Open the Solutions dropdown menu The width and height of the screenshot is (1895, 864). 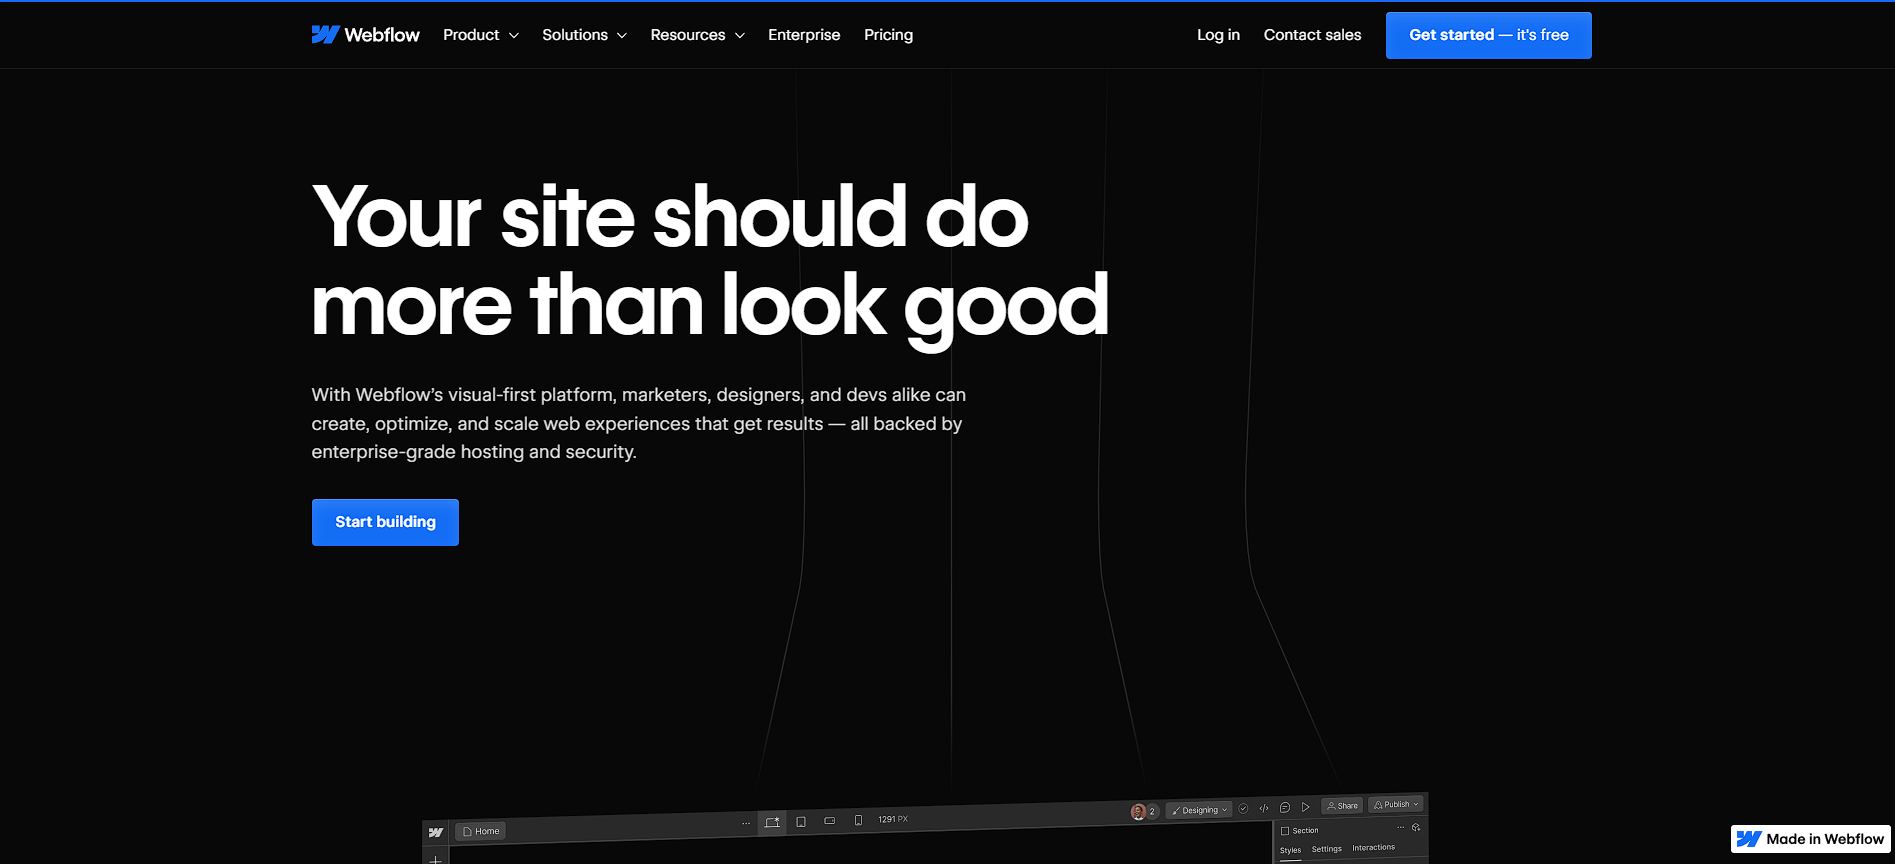(584, 35)
